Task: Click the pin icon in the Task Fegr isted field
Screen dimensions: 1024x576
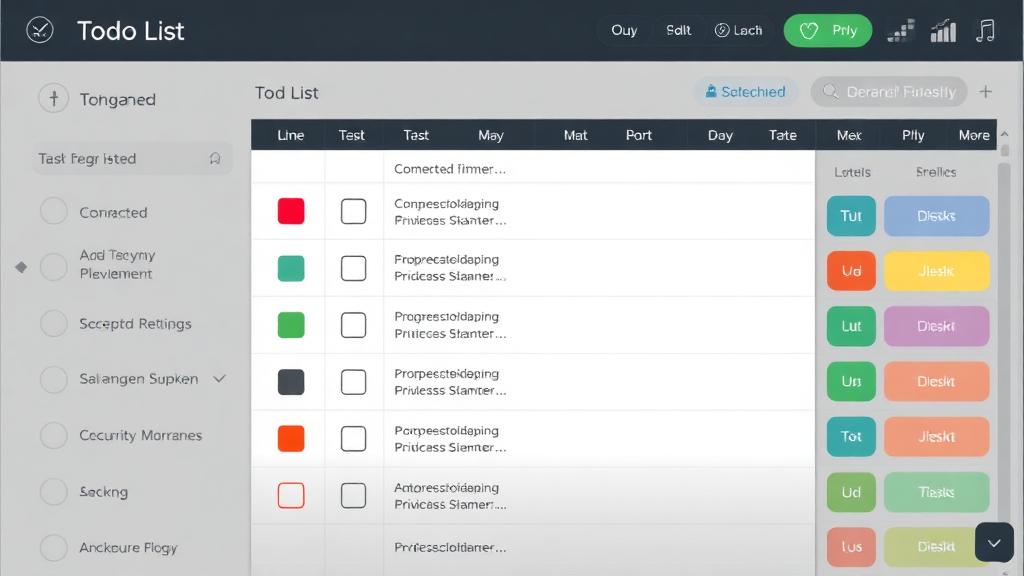Action: click(x=214, y=158)
